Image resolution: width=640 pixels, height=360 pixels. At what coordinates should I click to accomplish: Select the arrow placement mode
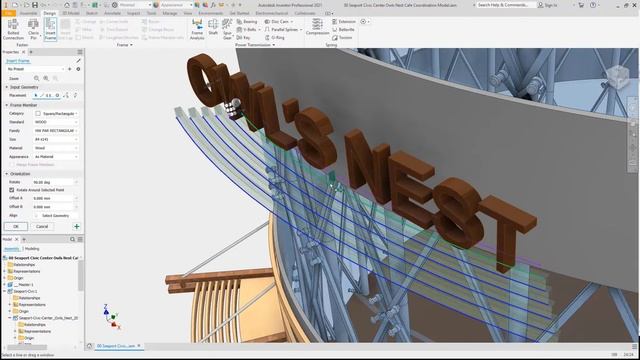pyautogui.click(x=36, y=95)
